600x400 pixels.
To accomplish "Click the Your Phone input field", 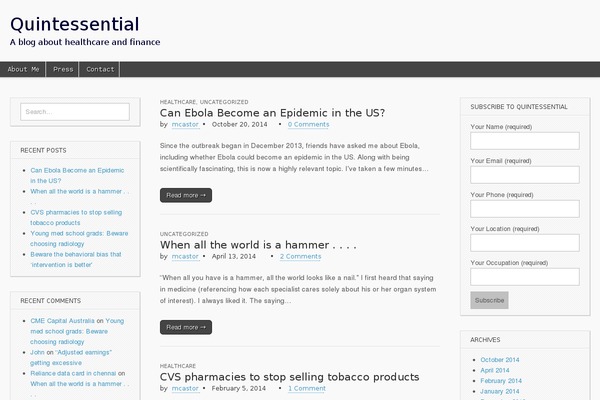I will click(525, 209).
